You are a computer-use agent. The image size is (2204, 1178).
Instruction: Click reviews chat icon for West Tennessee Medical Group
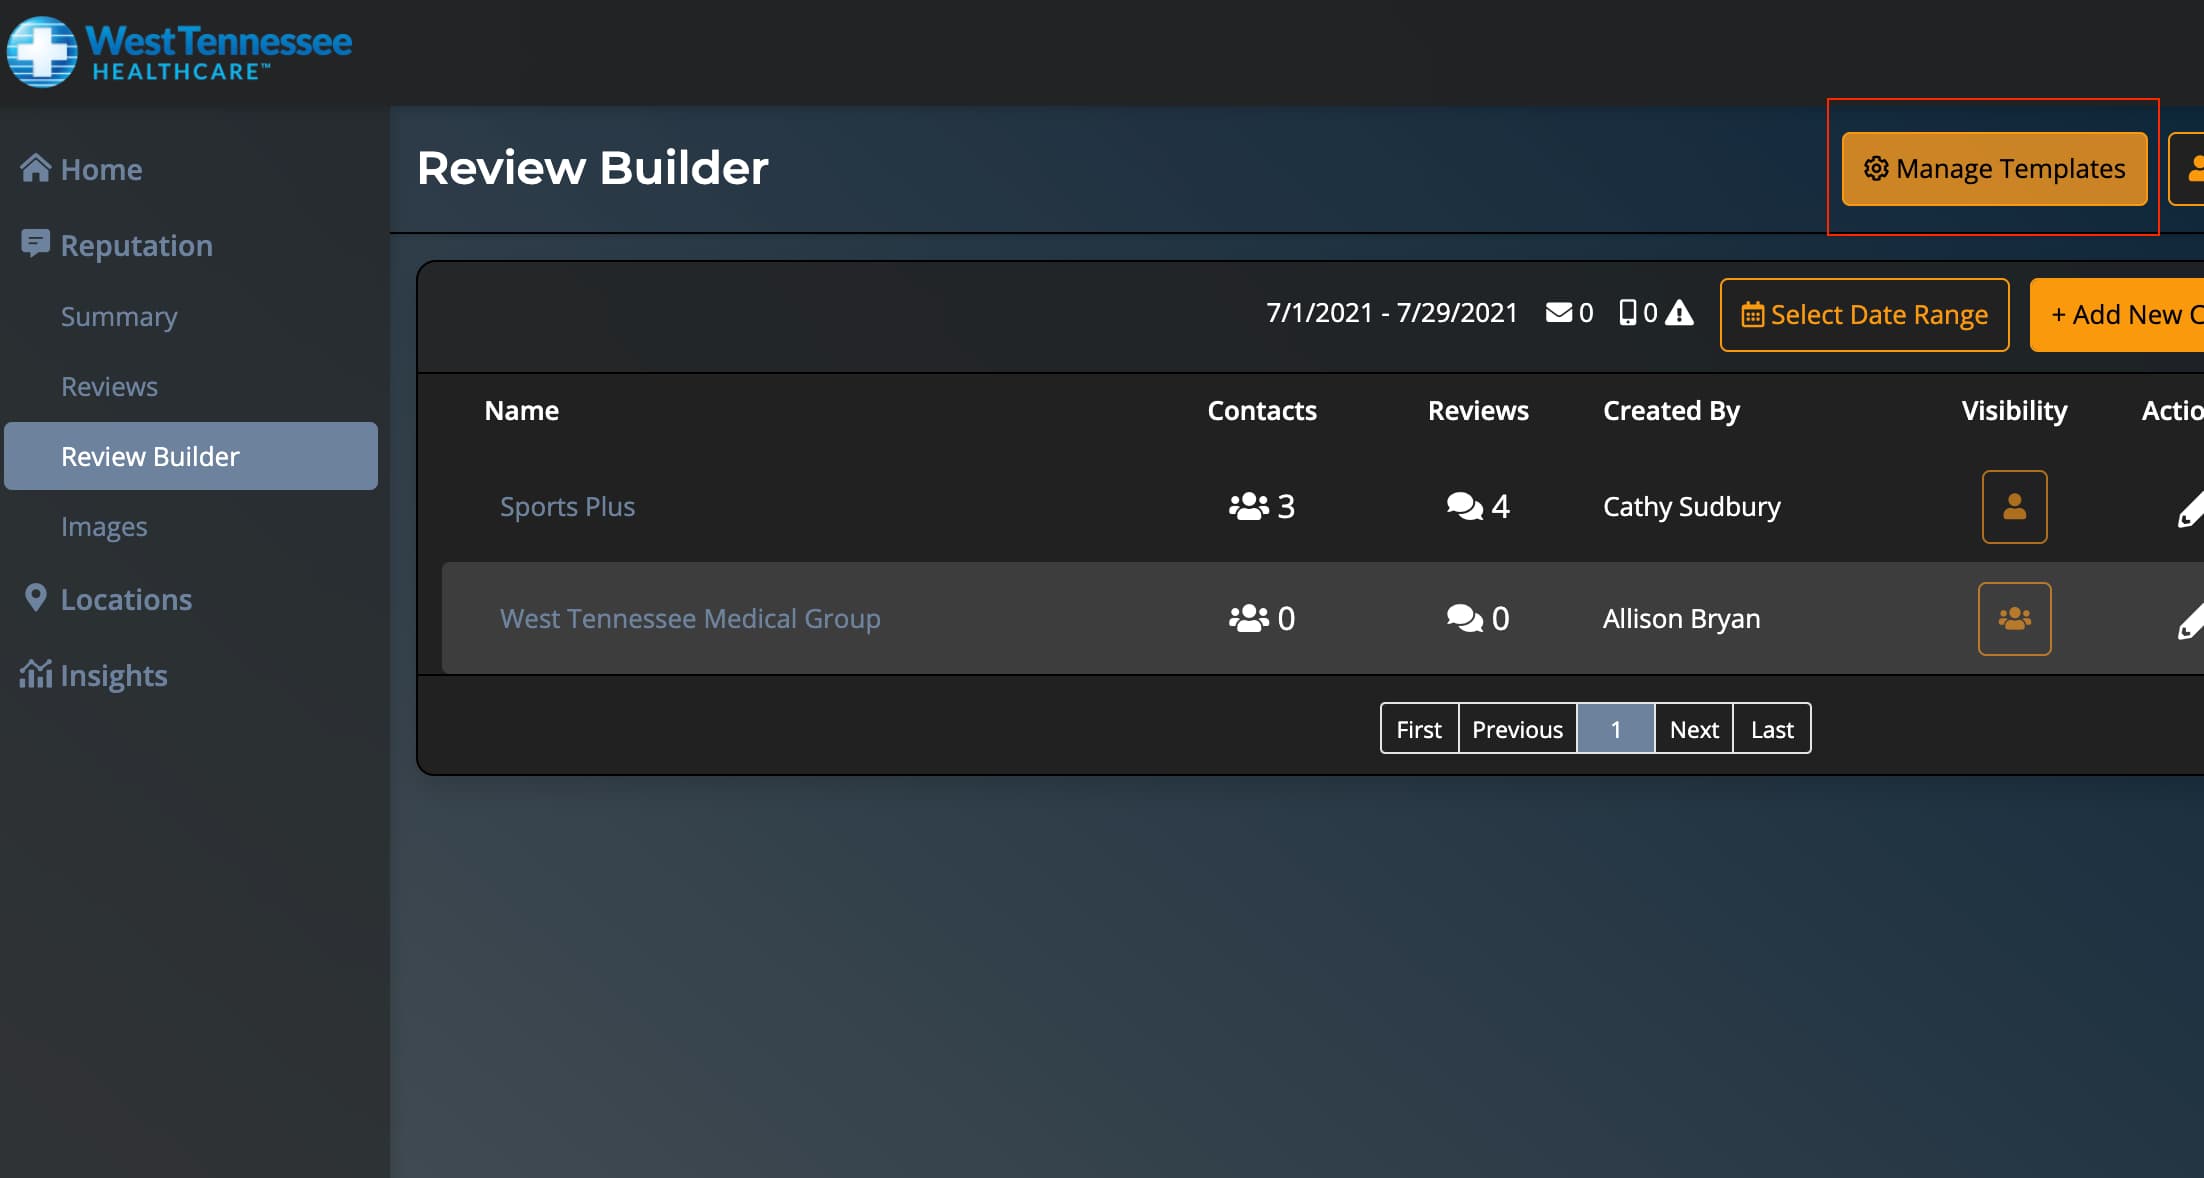point(1464,618)
